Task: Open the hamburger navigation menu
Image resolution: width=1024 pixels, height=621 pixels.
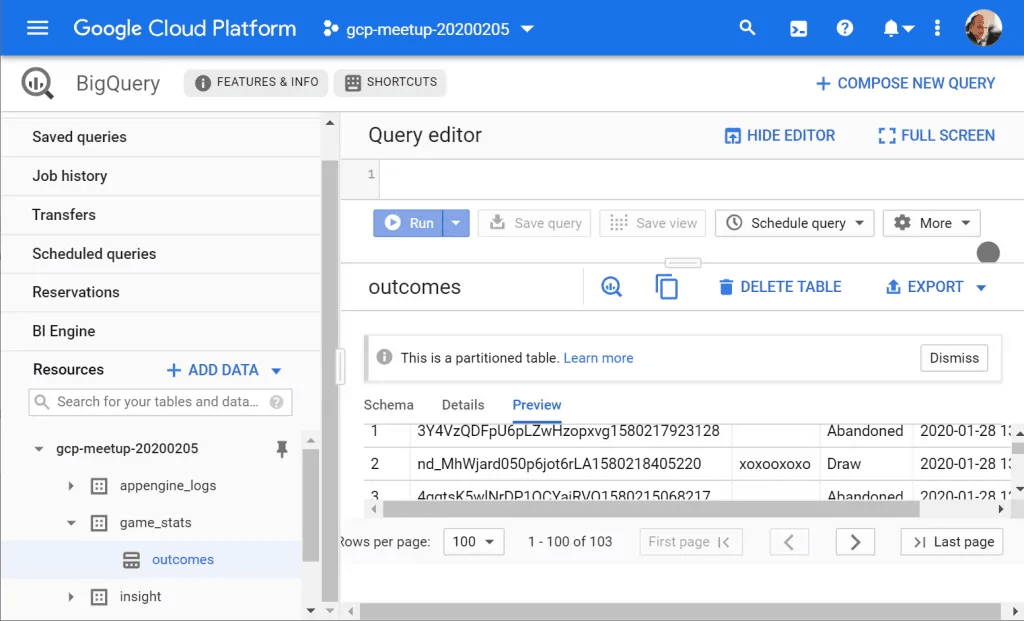Action: [x=37, y=28]
